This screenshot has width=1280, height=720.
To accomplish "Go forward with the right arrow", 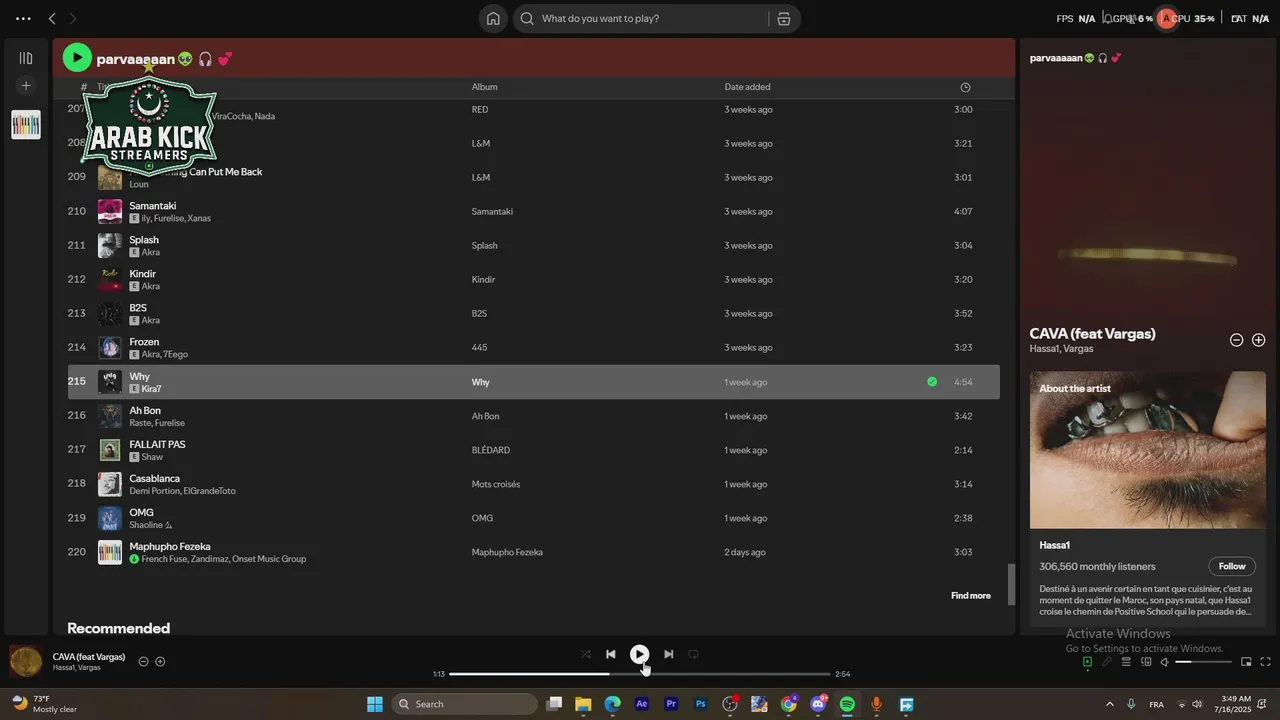I will point(72,18).
